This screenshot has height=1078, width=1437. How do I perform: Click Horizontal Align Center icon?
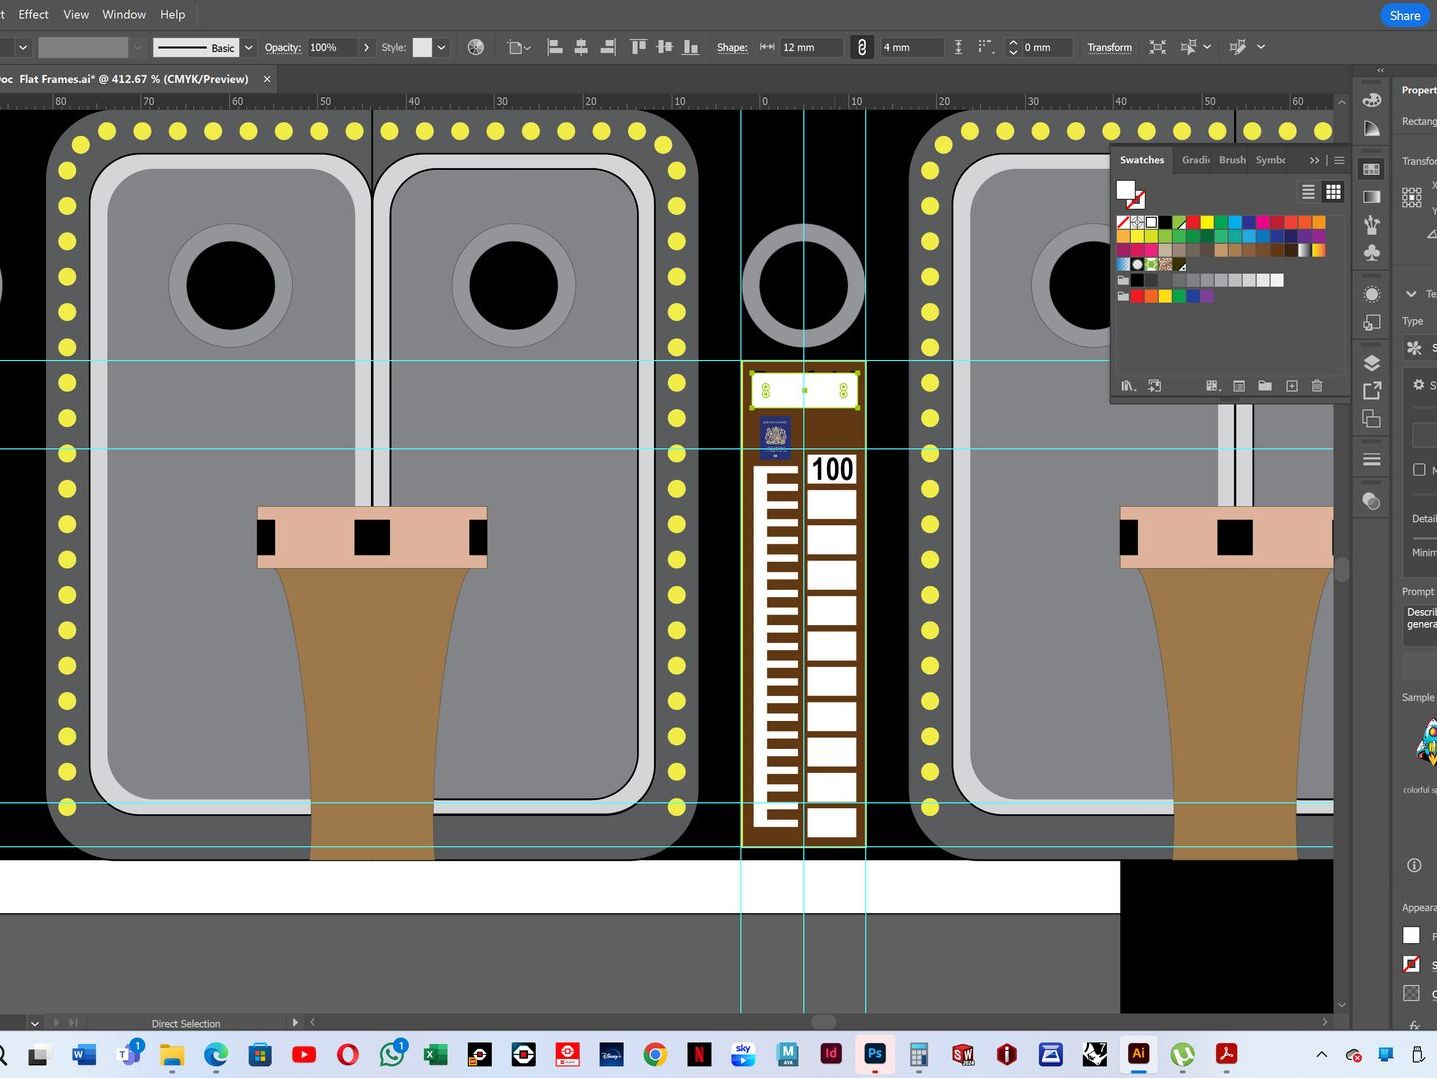click(581, 47)
